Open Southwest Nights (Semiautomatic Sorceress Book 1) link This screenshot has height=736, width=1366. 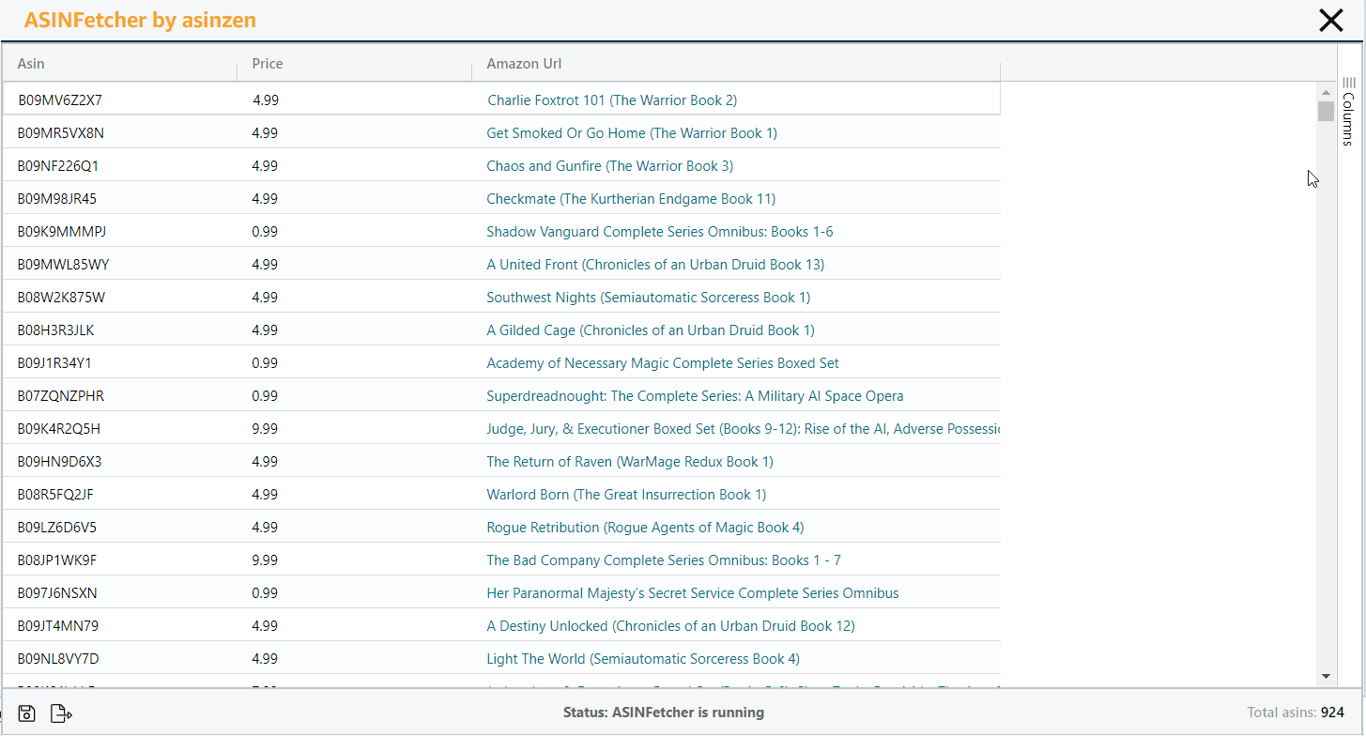(x=648, y=298)
